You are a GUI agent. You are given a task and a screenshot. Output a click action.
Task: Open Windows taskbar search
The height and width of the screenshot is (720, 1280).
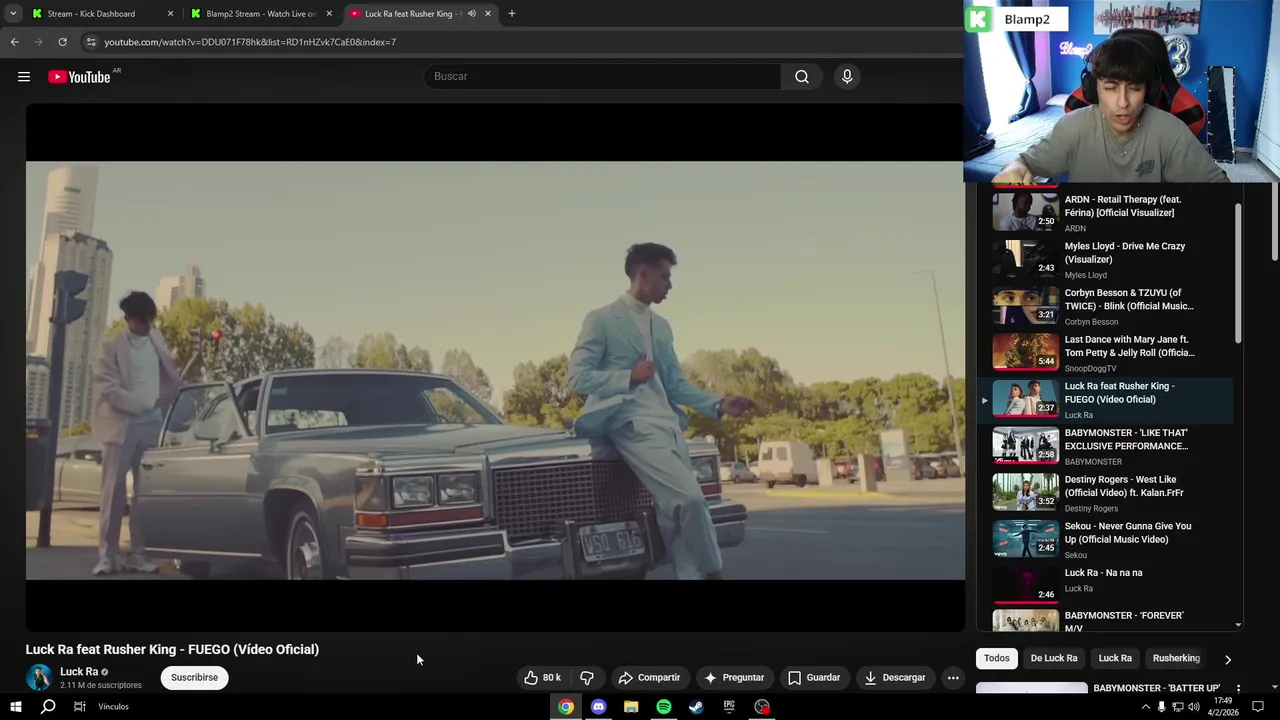click(48, 707)
